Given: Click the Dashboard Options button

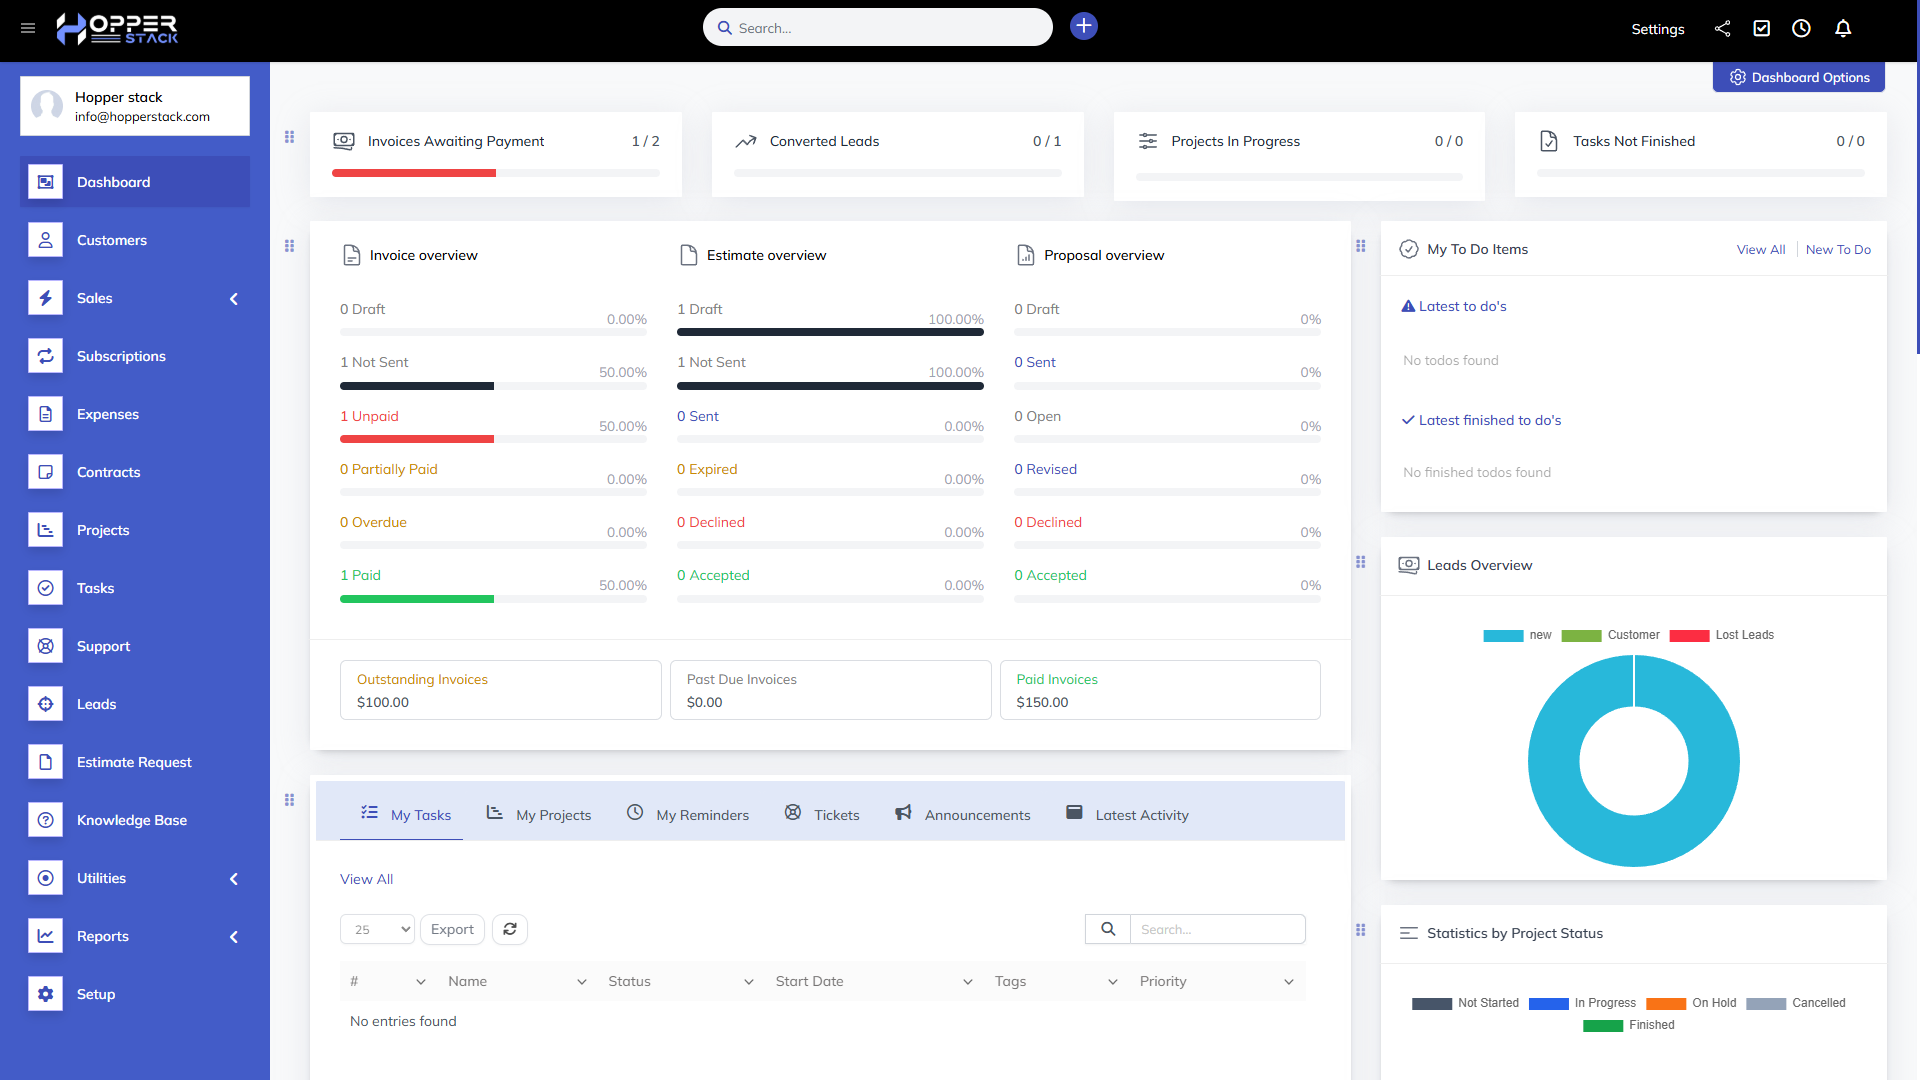Looking at the screenshot, I should pos(1798,77).
